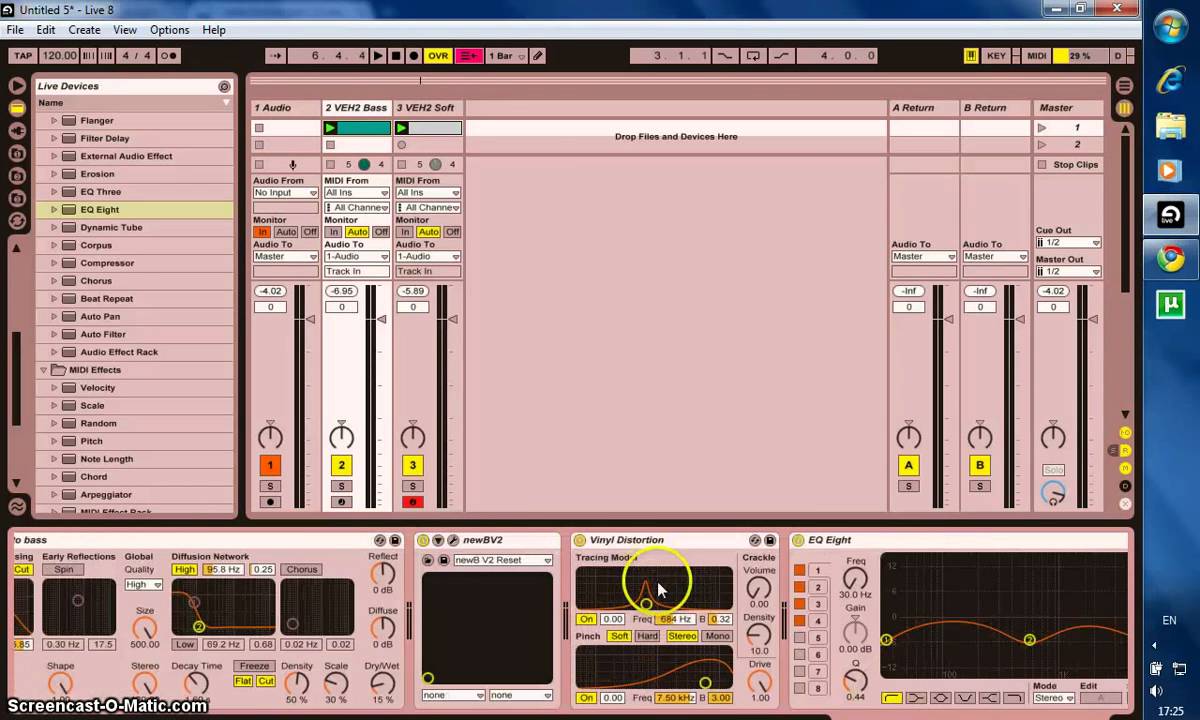Click the browser preview play circle icon
The width and height of the screenshot is (1200, 720).
coord(17,86)
